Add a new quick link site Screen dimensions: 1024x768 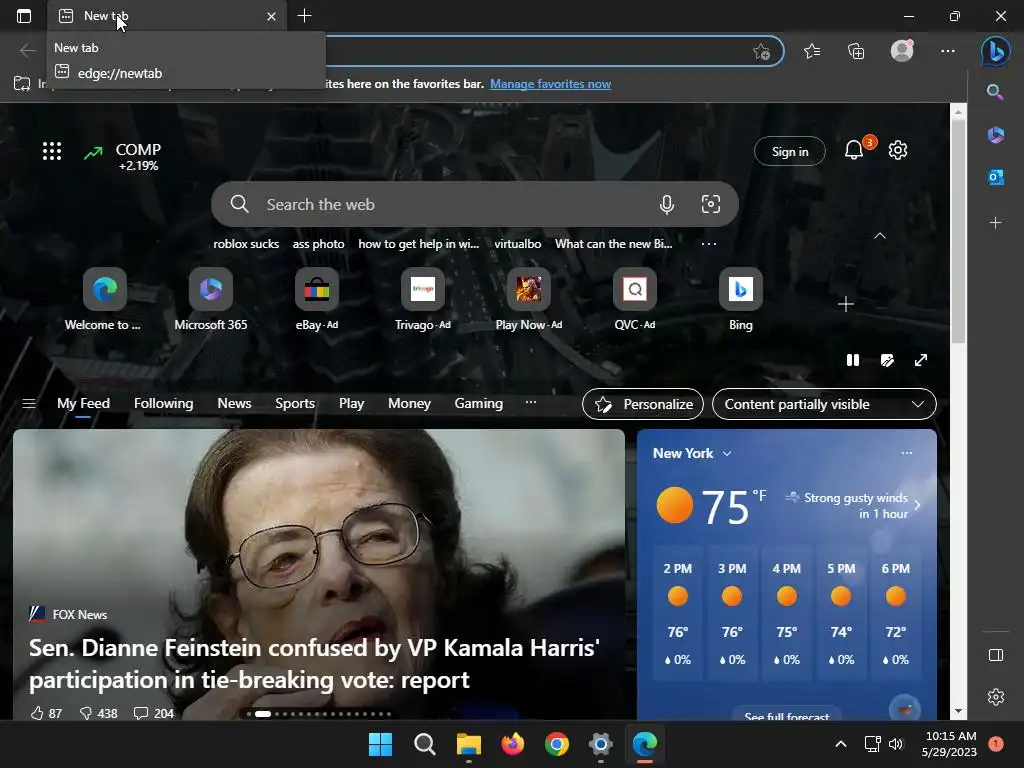pos(846,304)
